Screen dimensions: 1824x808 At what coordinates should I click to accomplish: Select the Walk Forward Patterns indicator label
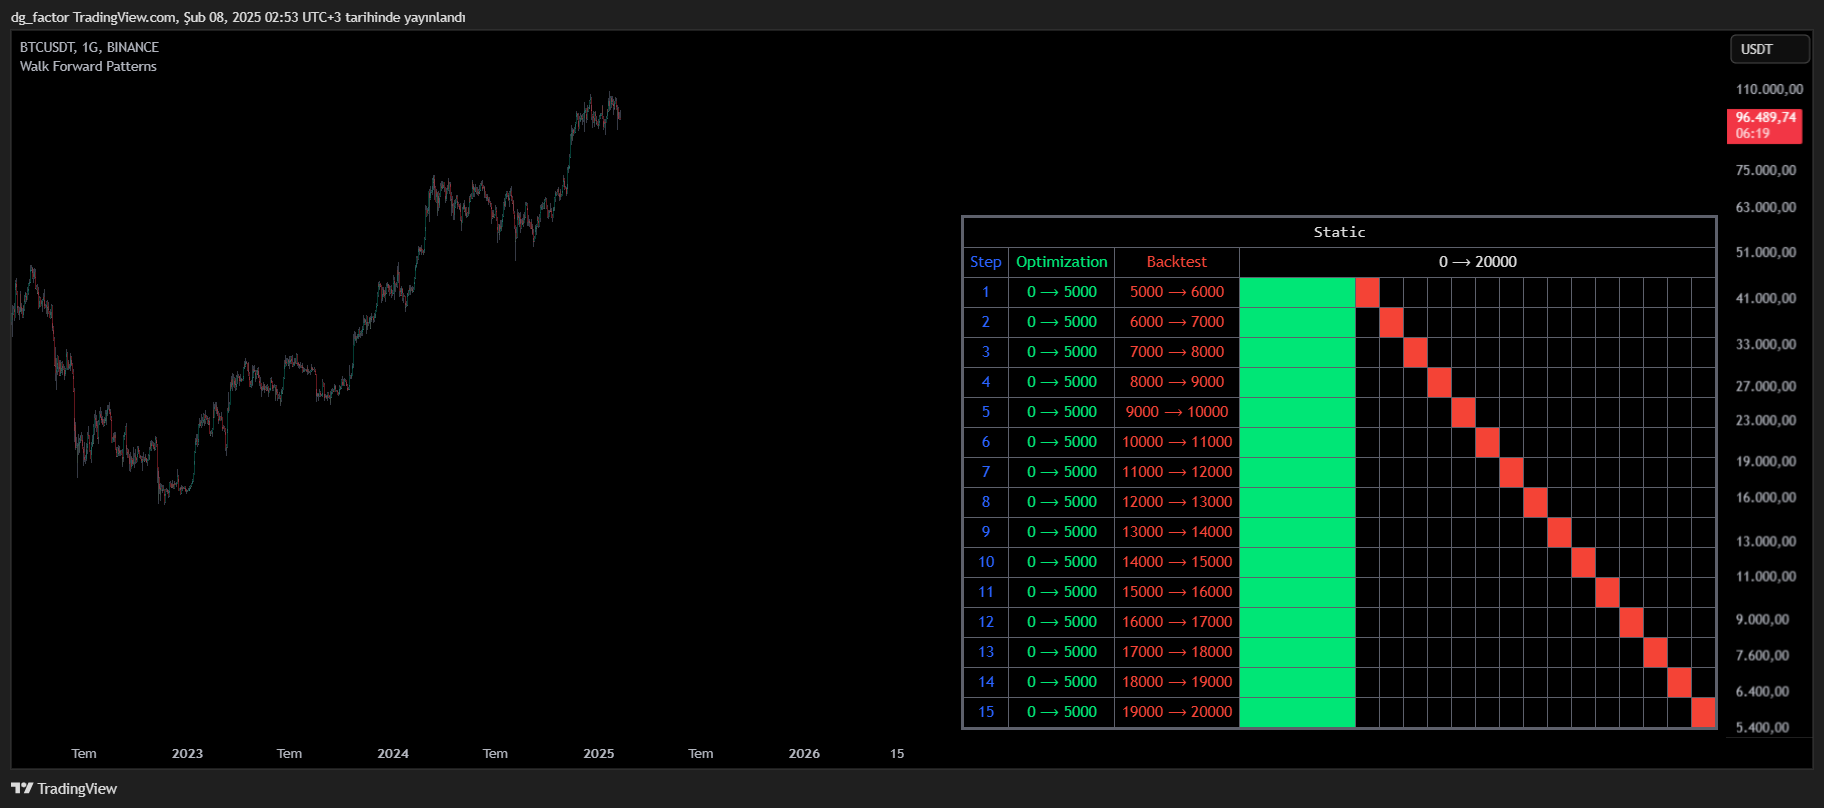pyautogui.click(x=88, y=66)
